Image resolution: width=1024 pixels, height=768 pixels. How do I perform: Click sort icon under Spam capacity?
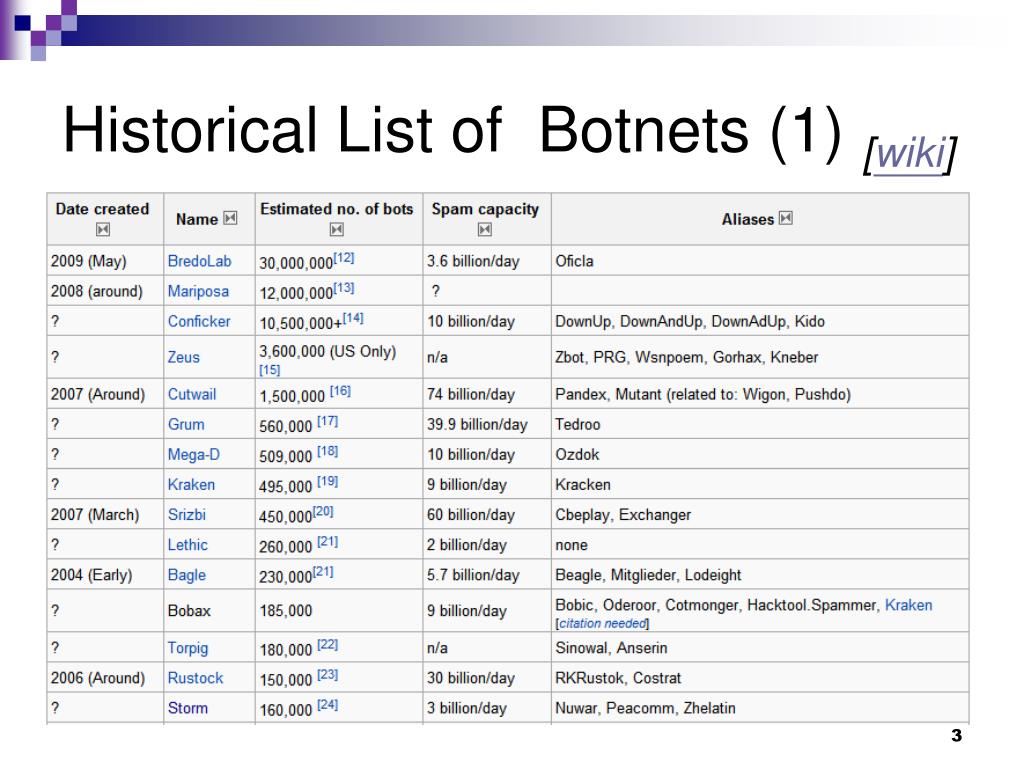(x=485, y=229)
